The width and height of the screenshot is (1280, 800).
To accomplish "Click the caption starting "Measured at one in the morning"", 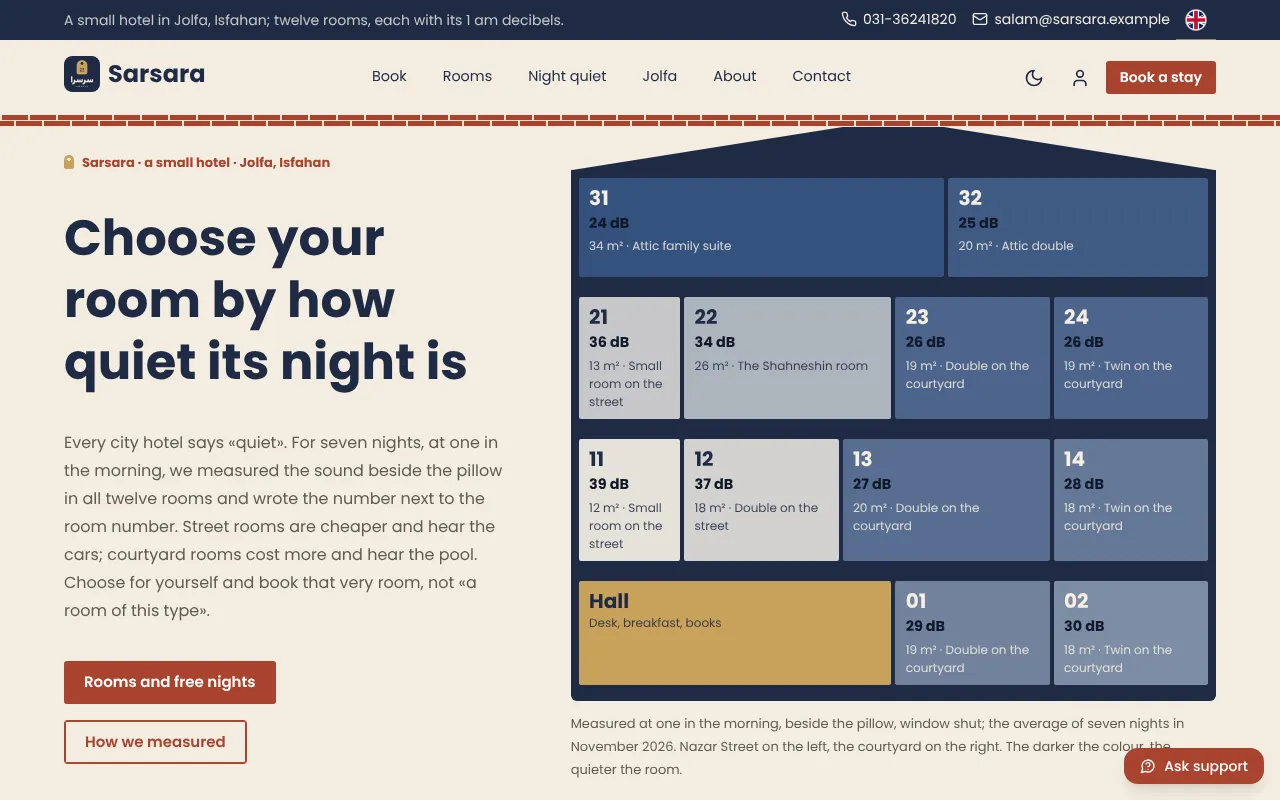I will click(877, 746).
